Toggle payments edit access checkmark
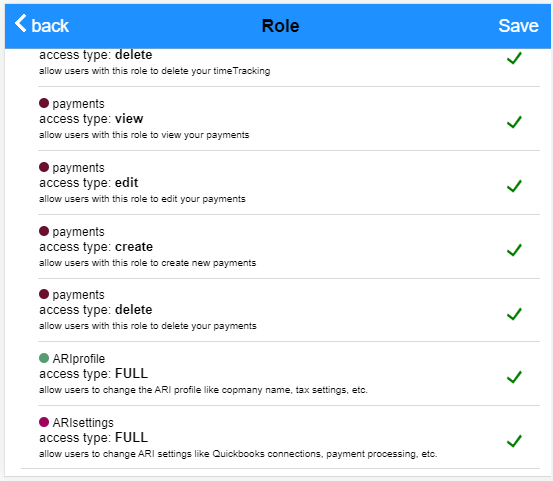Viewport: 553px width, 481px height. click(x=514, y=186)
